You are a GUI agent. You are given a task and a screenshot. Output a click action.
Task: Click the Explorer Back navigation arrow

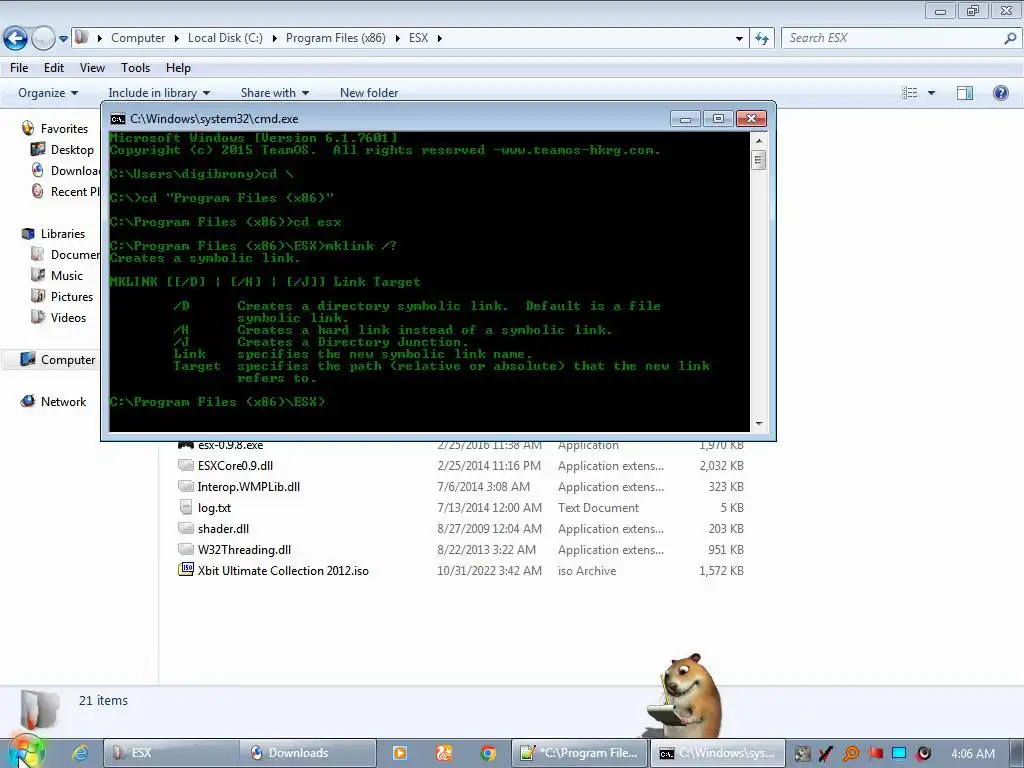[x=16, y=39]
